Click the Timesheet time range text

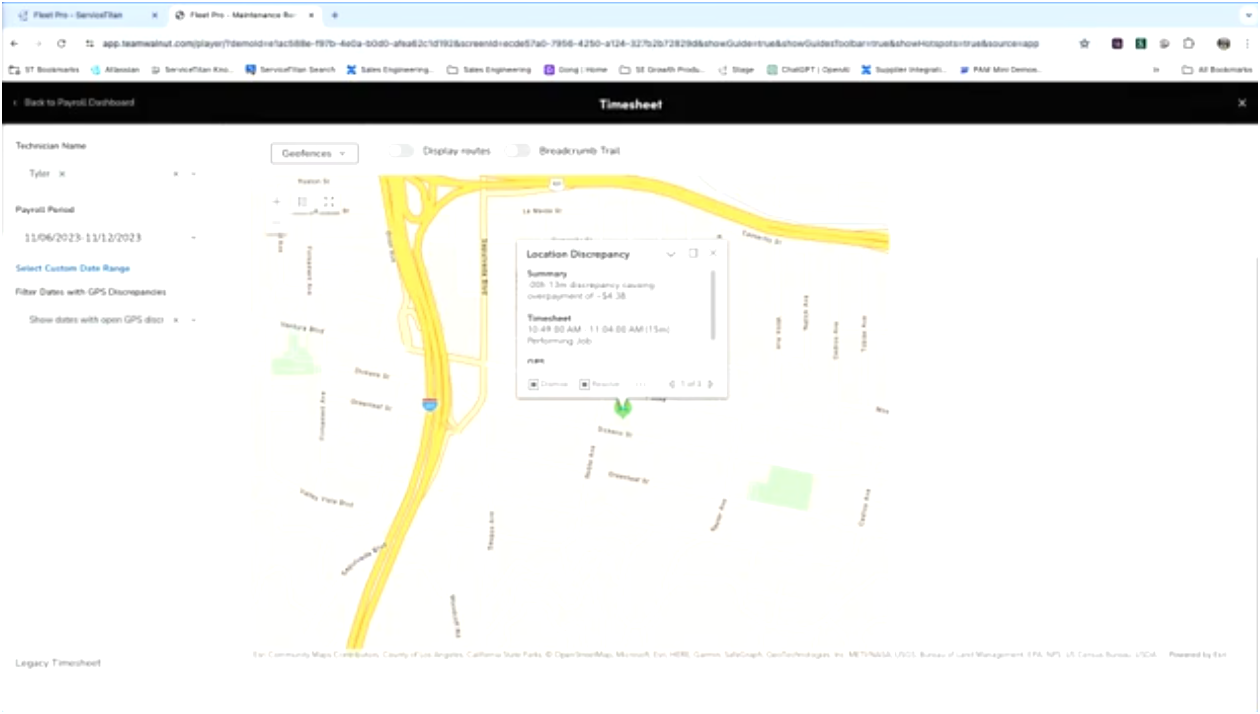pos(598,329)
